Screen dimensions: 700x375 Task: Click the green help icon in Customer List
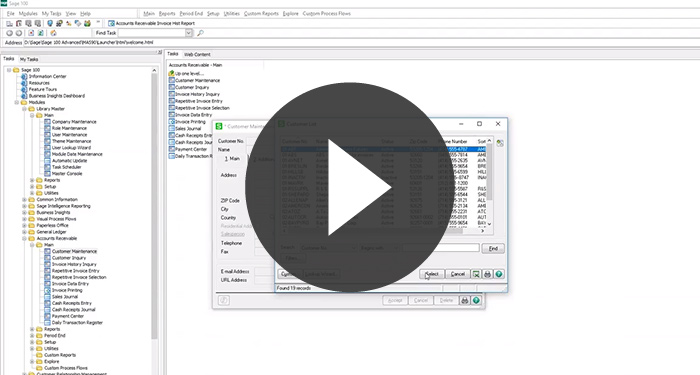[x=499, y=274]
